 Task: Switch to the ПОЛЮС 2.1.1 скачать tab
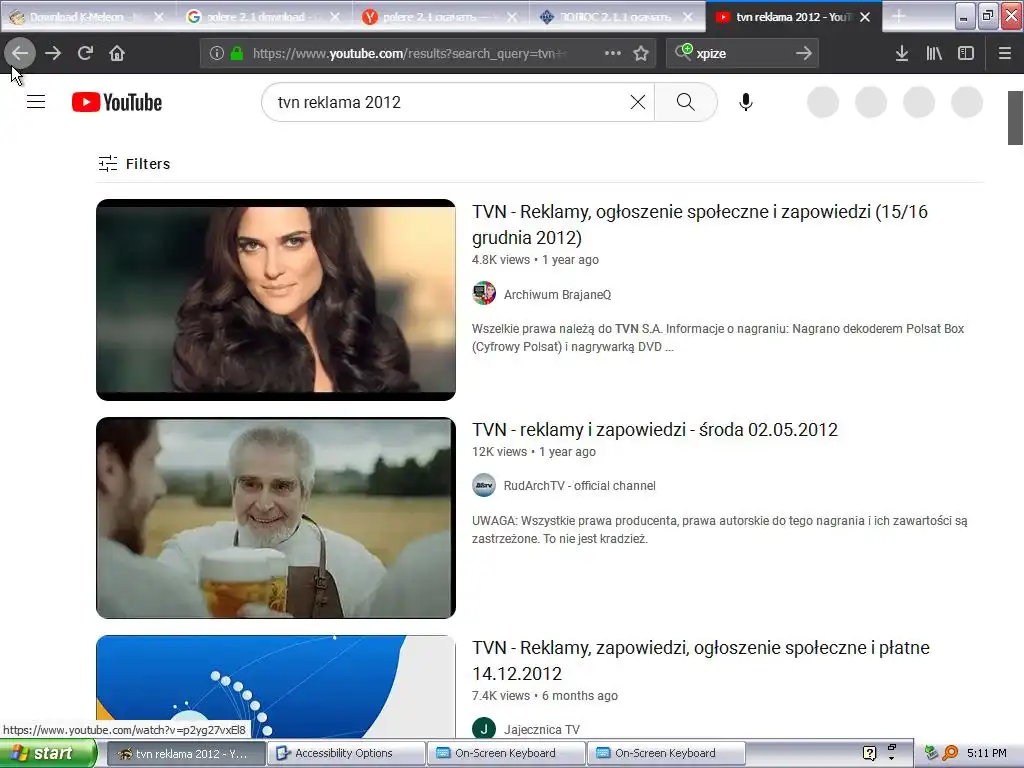point(617,17)
